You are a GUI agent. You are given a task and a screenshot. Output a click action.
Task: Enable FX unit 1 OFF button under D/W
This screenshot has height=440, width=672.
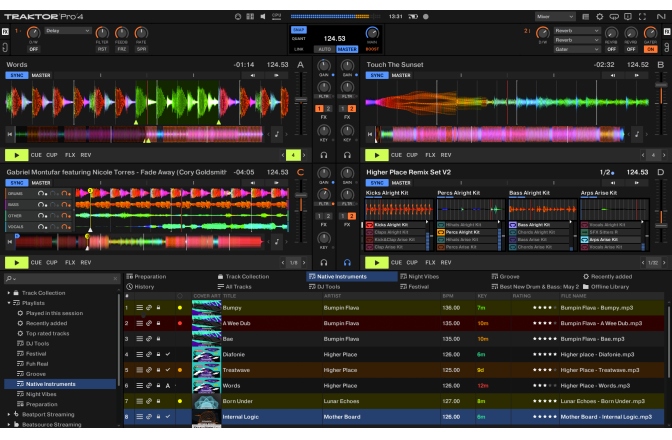(x=33, y=49)
